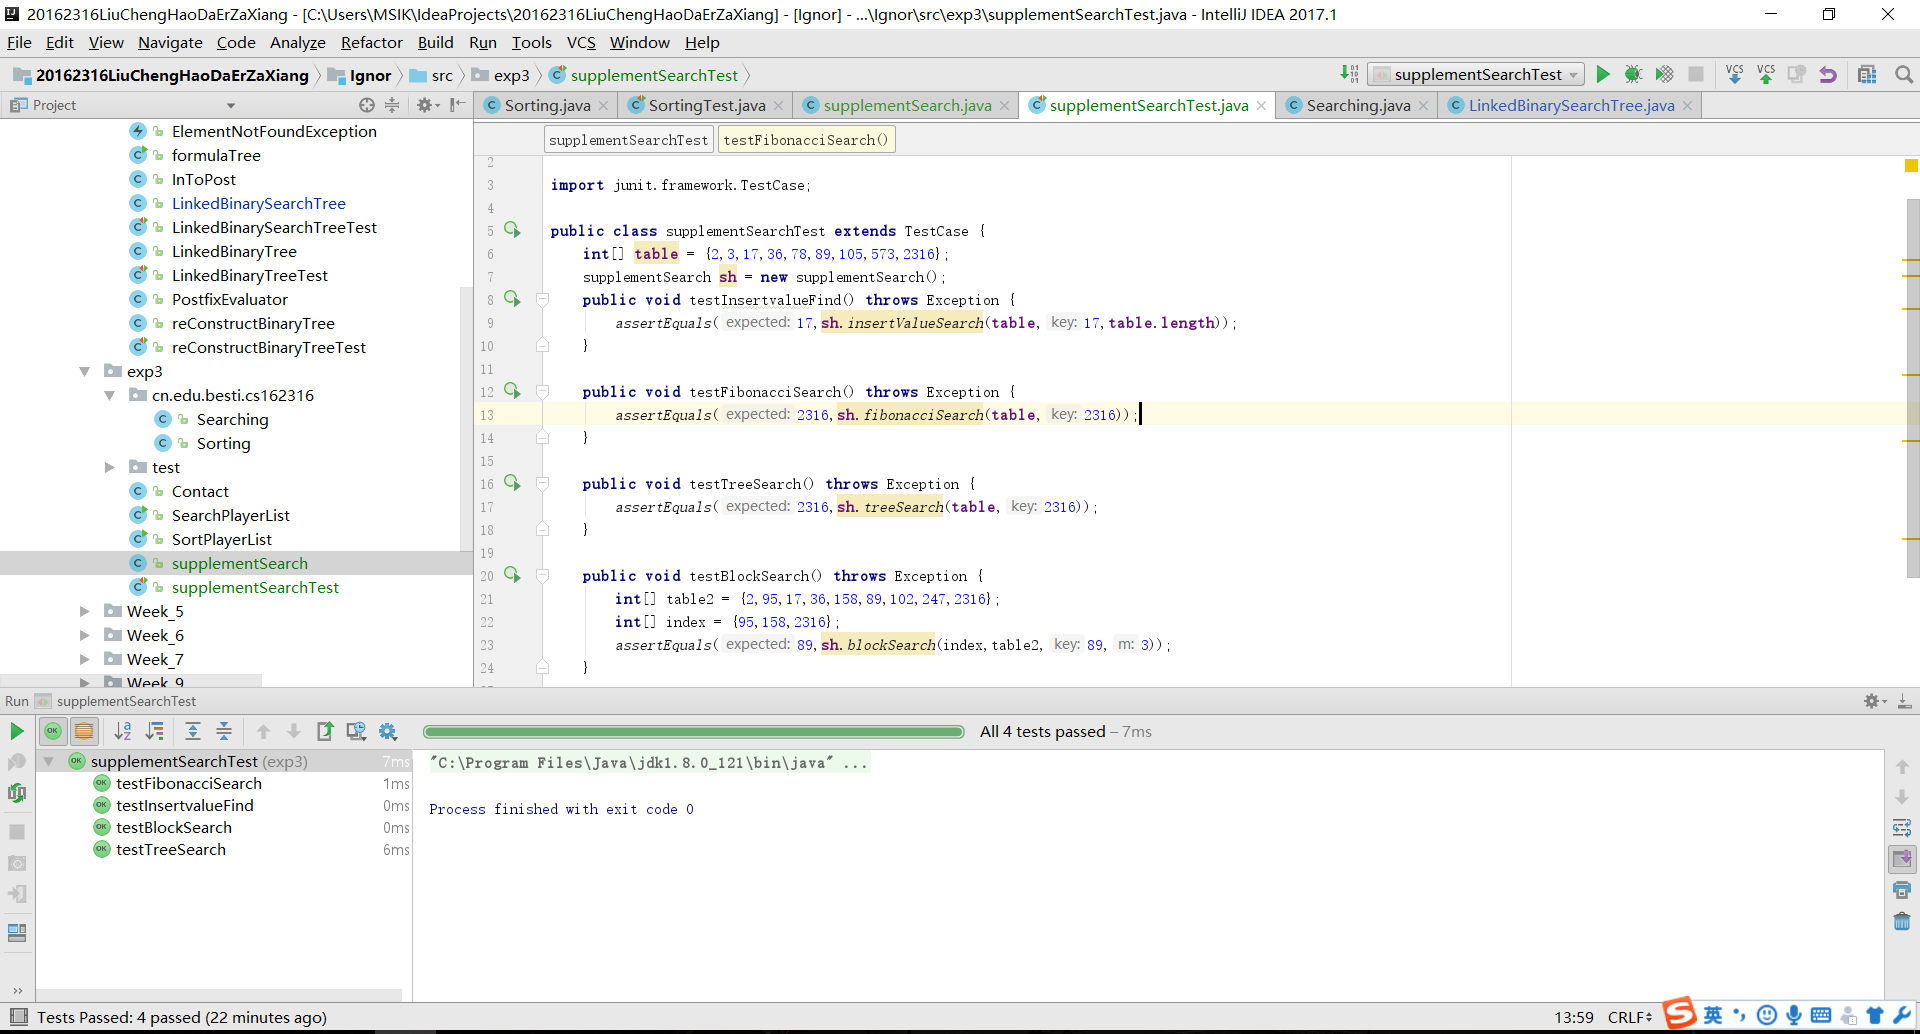Open the VCS menu
This screenshot has height=1034, width=1920.
pos(581,42)
